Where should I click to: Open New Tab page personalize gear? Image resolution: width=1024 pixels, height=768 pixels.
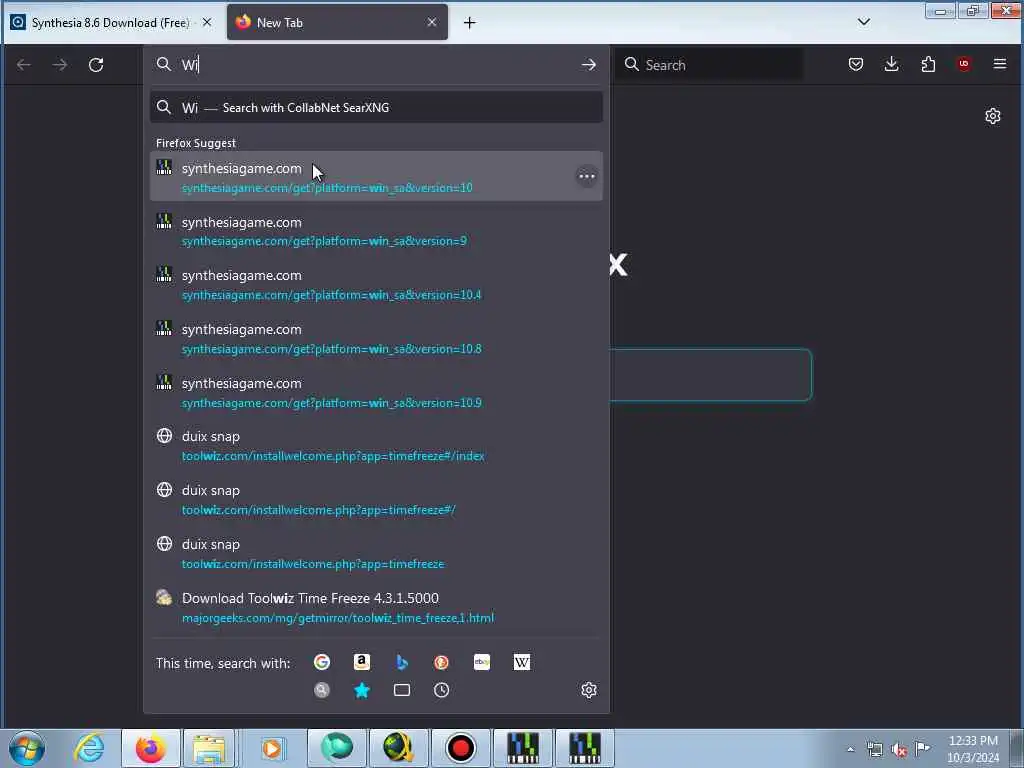[993, 116]
